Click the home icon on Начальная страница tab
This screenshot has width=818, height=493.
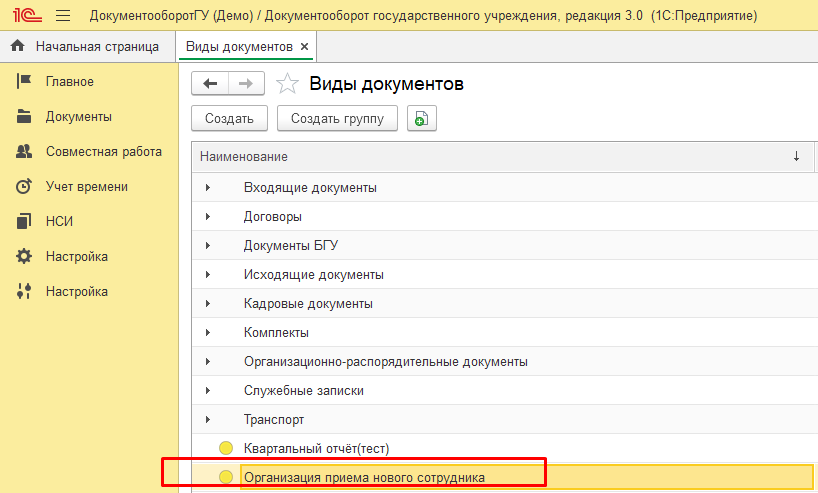tap(18, 46)
